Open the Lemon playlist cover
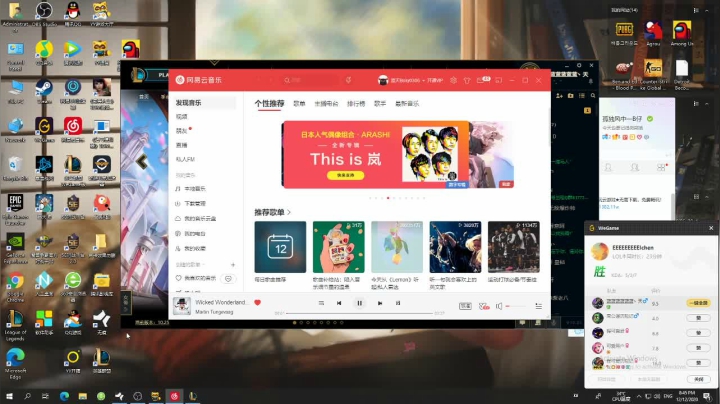Image resolution: width=720 pixels, height=404 pixels. (x=397, y=247)
